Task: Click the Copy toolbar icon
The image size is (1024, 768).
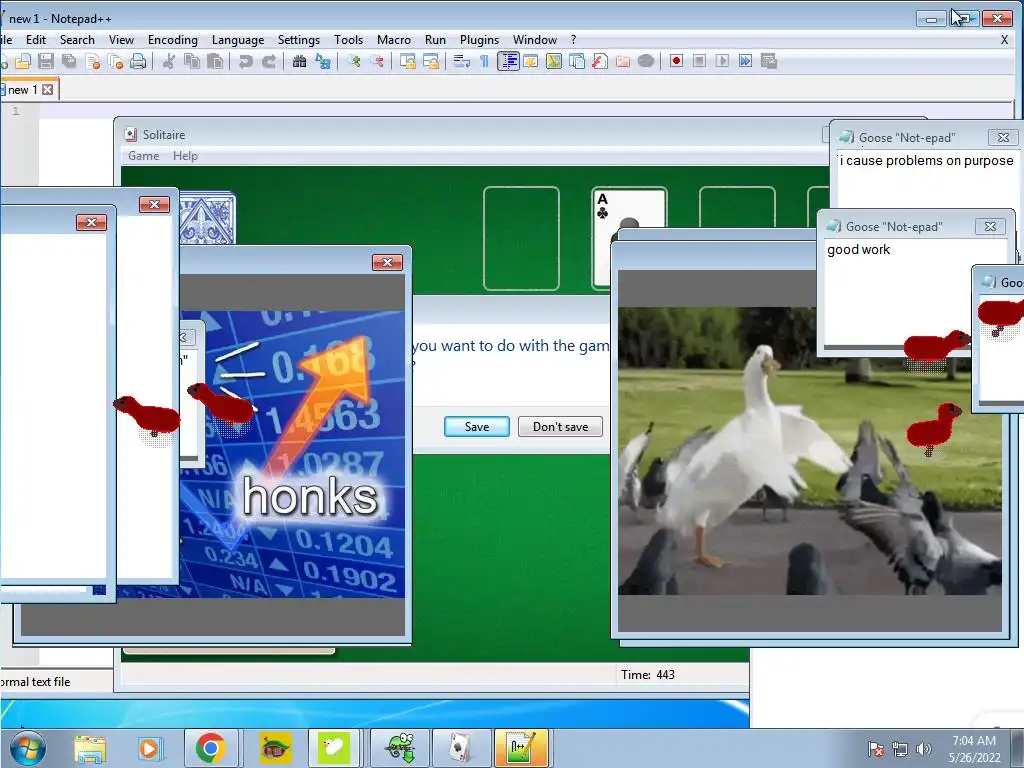Action: click(x=191, y=61)
